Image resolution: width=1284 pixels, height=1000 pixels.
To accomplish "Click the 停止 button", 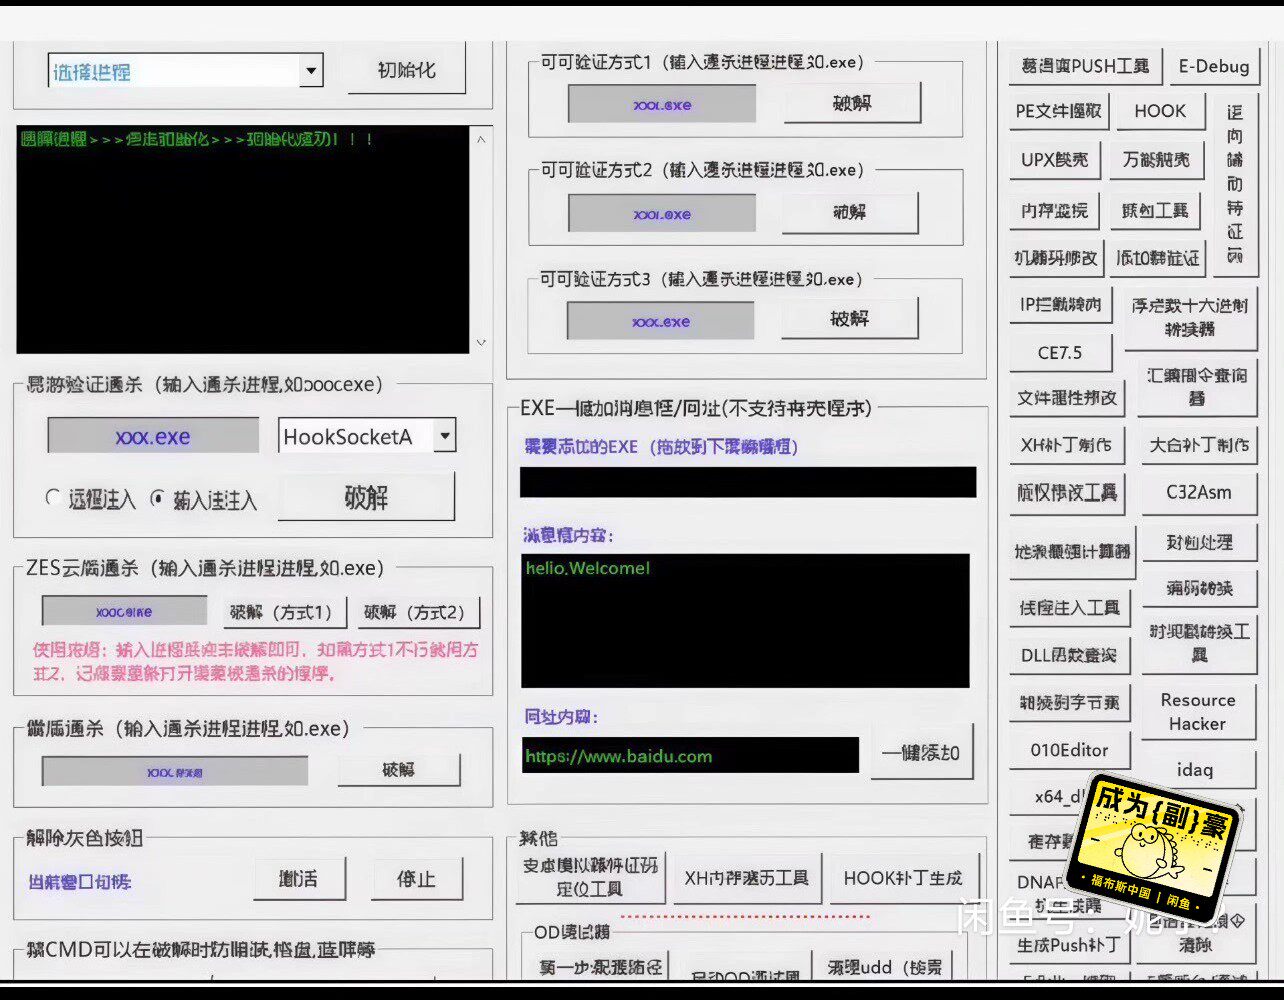I will [x=416, y=879].
